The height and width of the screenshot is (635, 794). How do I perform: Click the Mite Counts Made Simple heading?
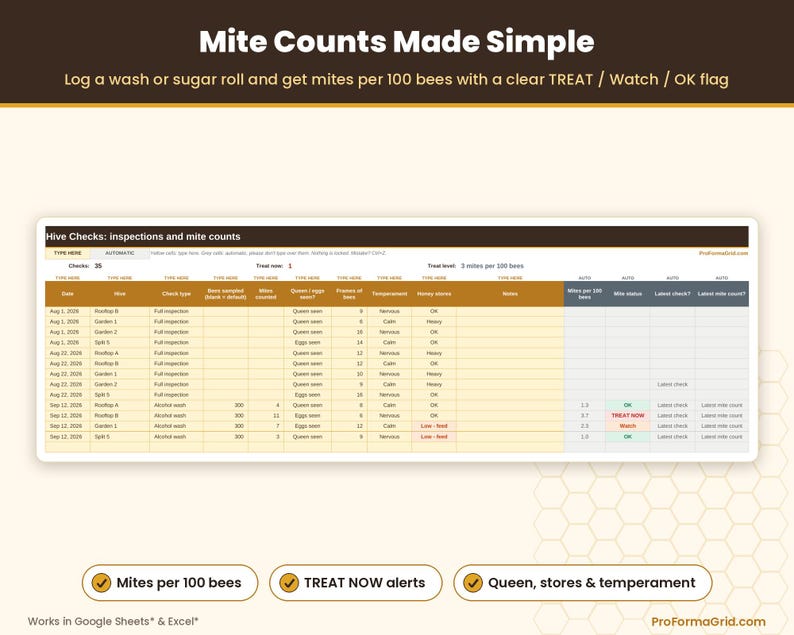(396, 42)
